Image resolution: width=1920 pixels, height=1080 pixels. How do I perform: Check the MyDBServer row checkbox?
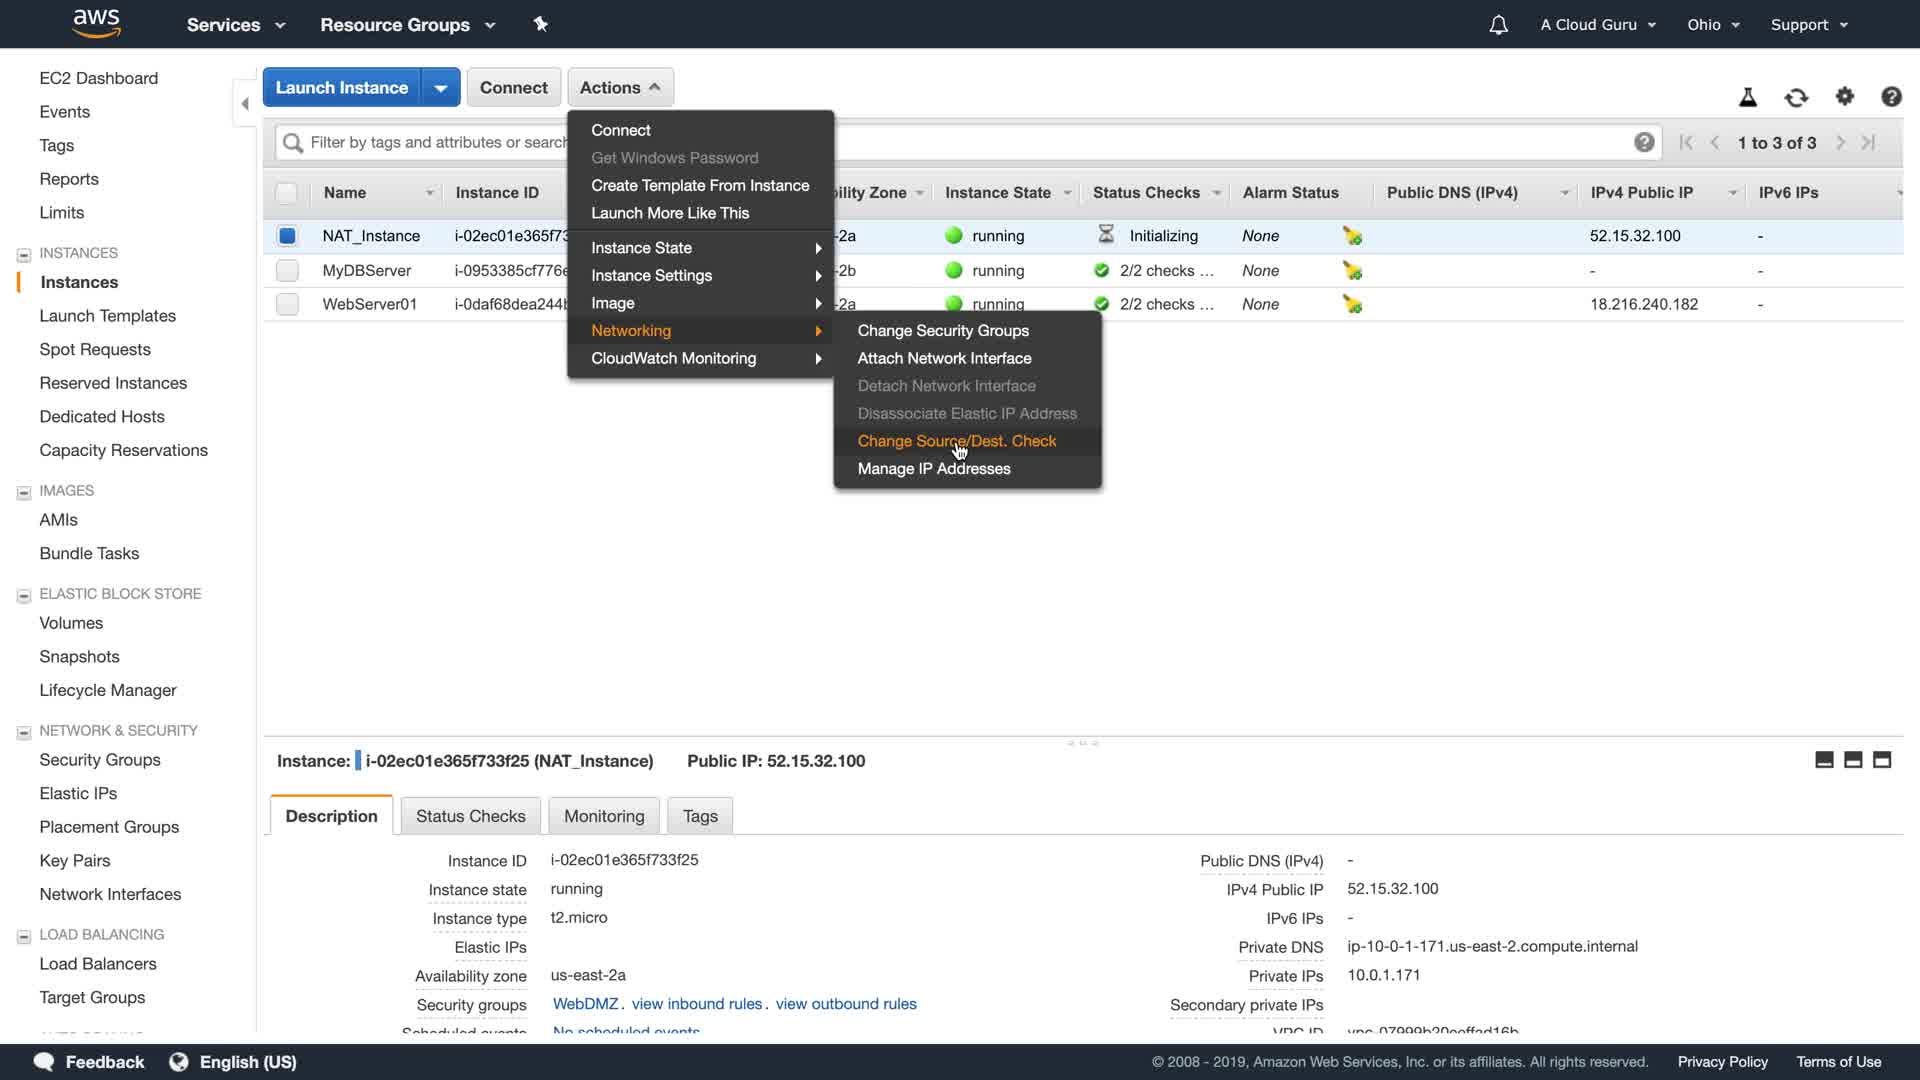(x=287, y=270)
